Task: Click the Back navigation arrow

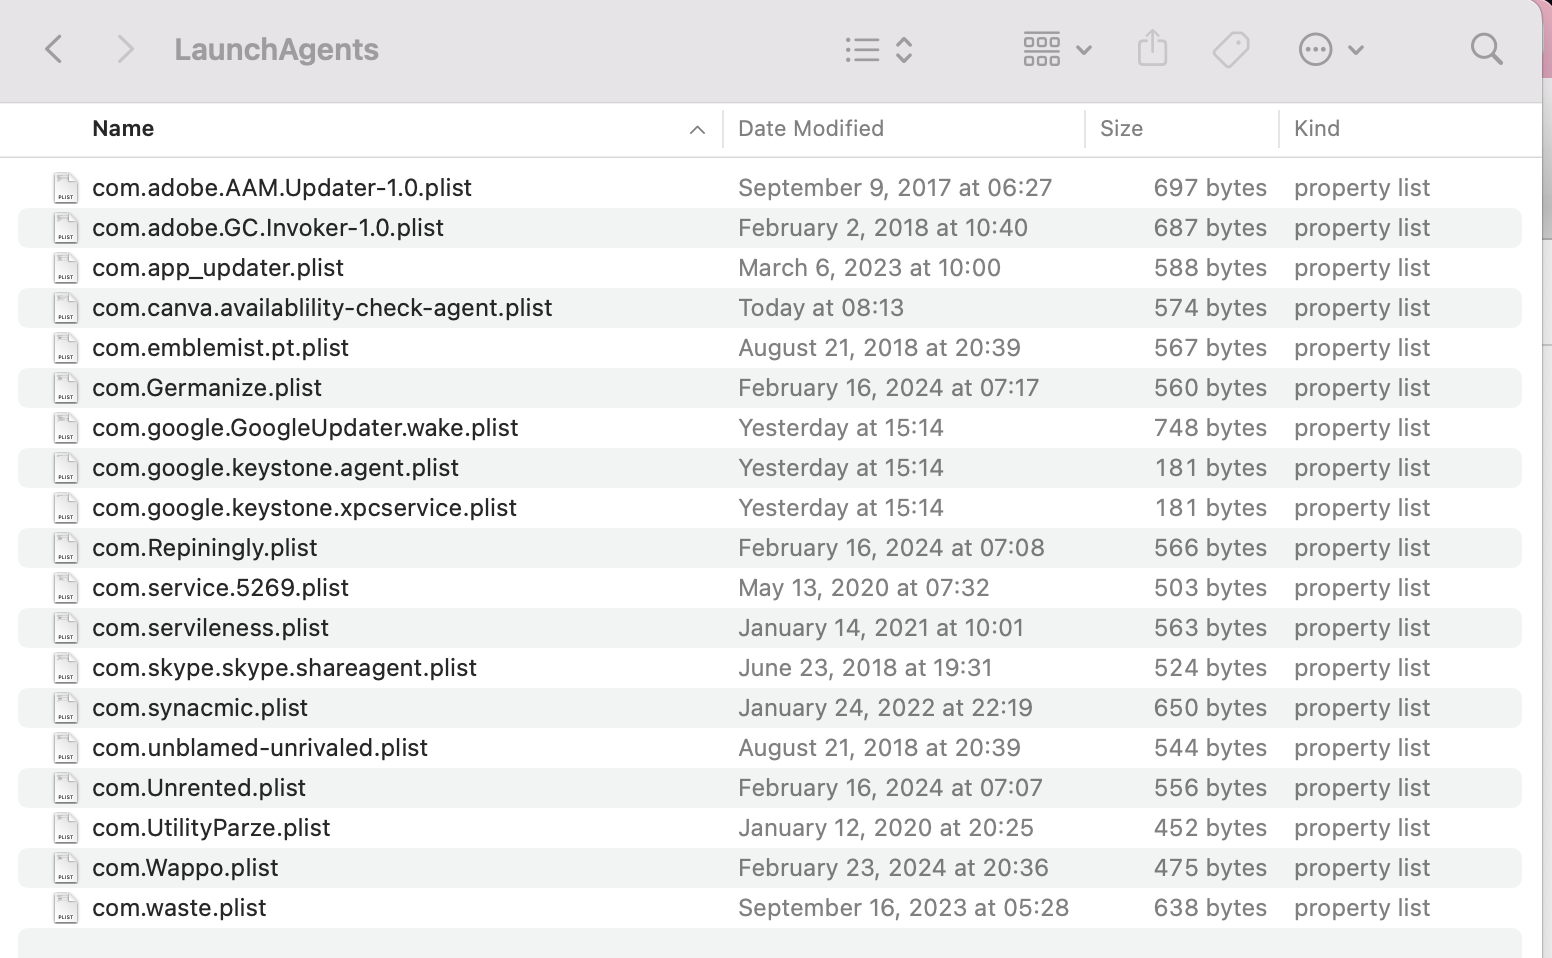Action: pyautogui.click(x=54, y=49)
